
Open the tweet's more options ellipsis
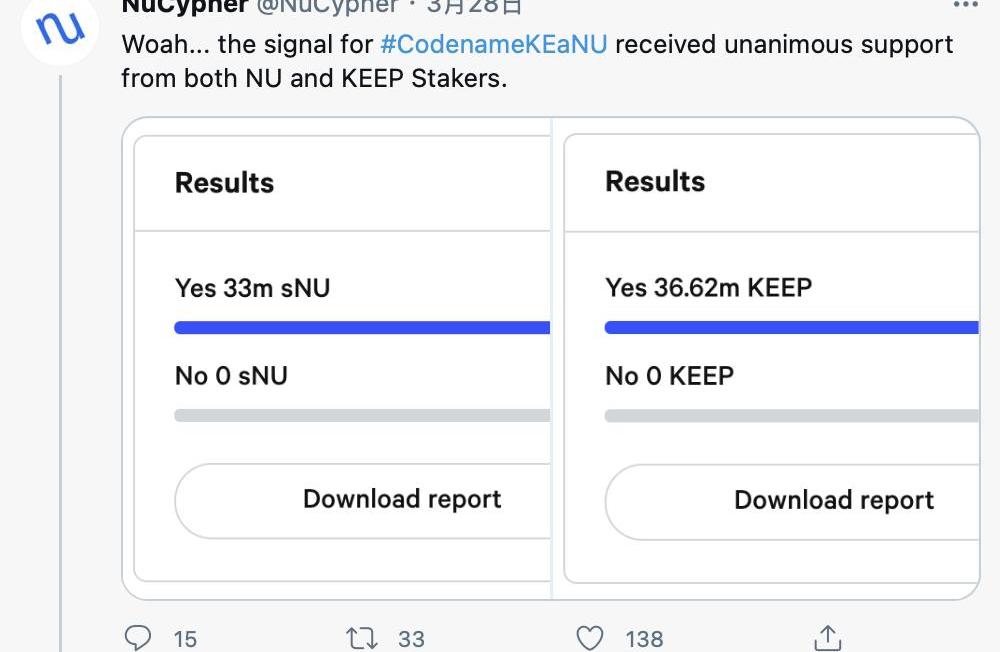click(965, 5)
